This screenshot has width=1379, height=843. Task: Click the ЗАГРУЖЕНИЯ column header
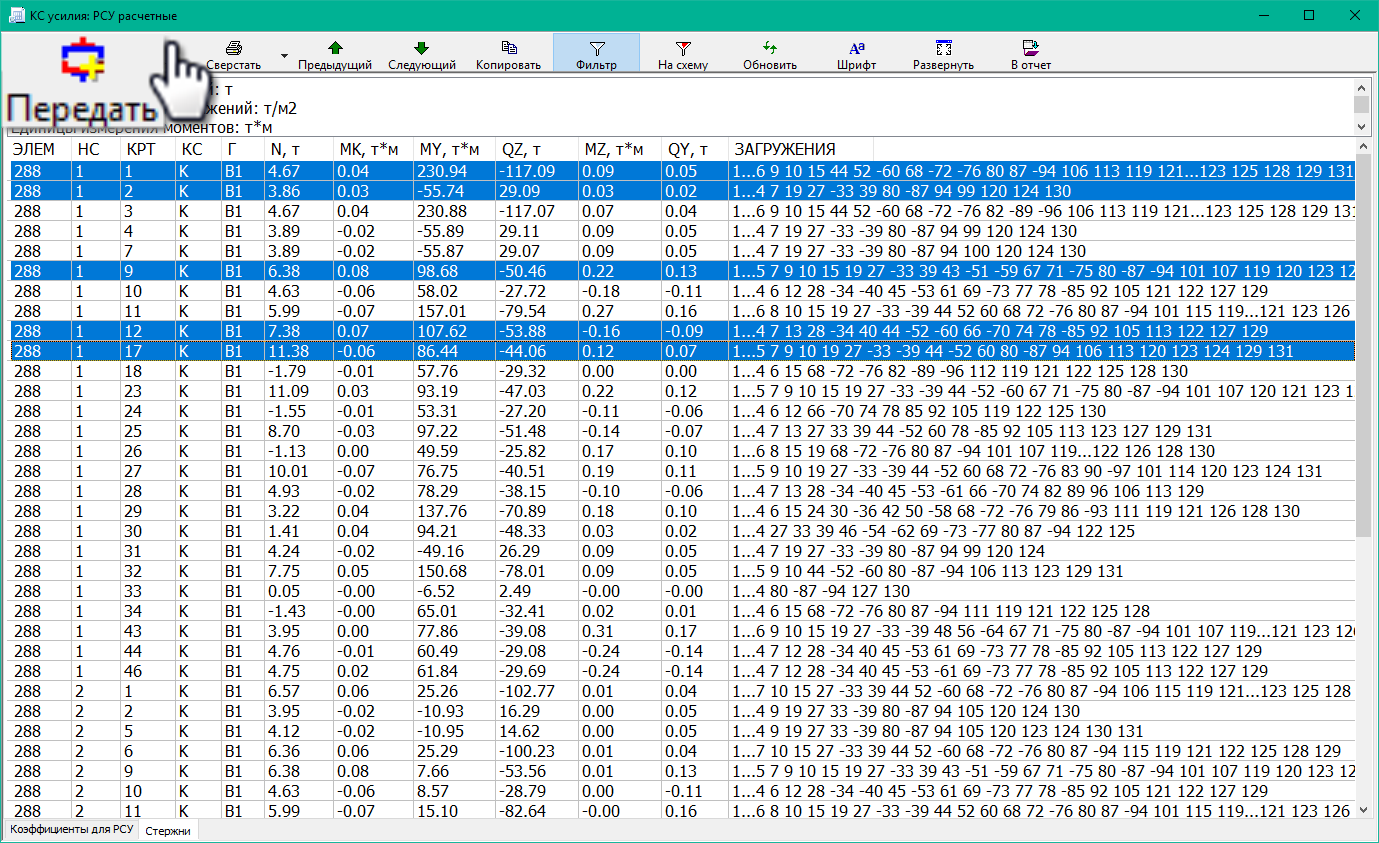tap(784, 150)
